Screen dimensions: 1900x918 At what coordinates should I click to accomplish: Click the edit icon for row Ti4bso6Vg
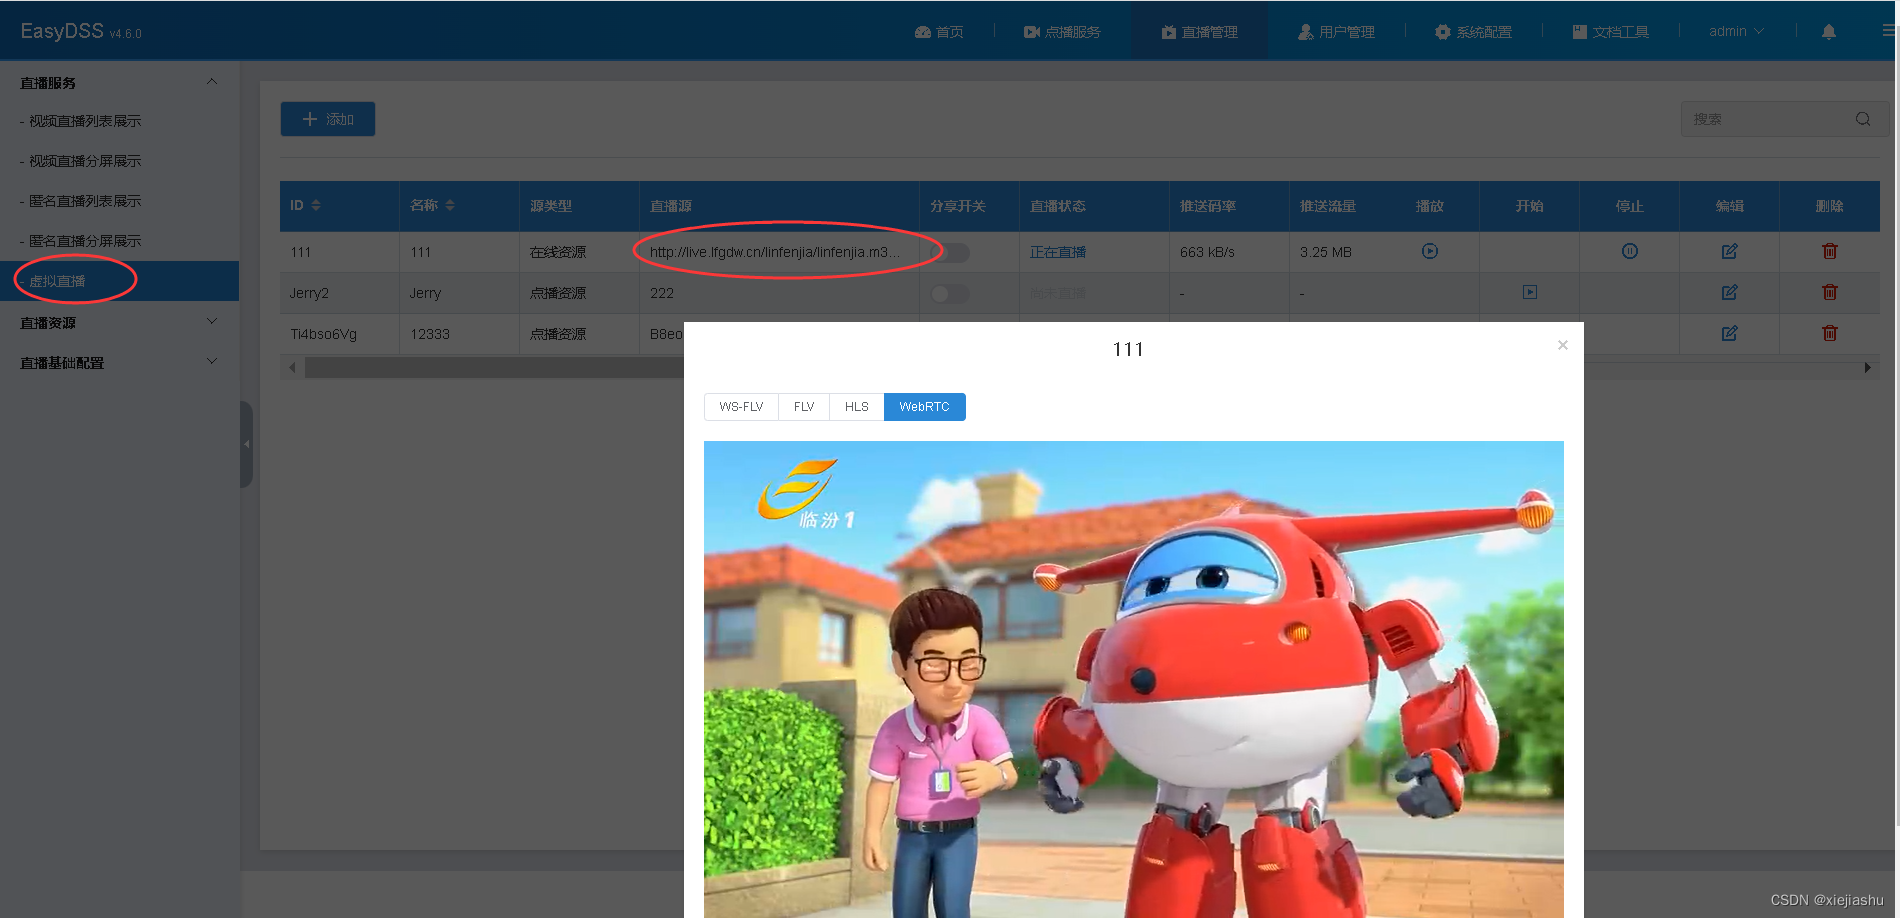click(1730, 333)
